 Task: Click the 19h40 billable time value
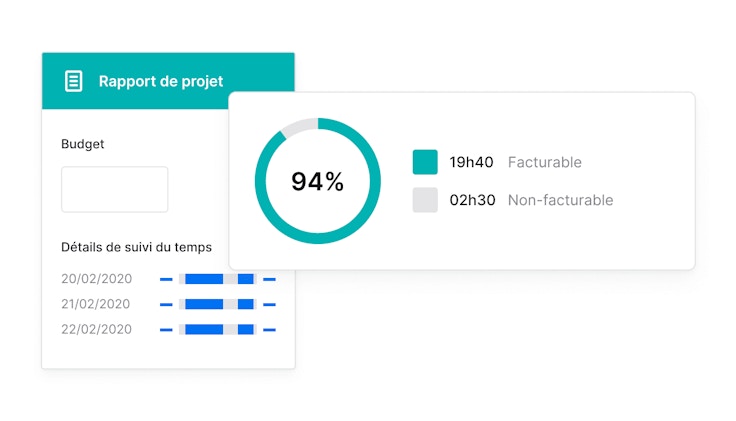469,162
